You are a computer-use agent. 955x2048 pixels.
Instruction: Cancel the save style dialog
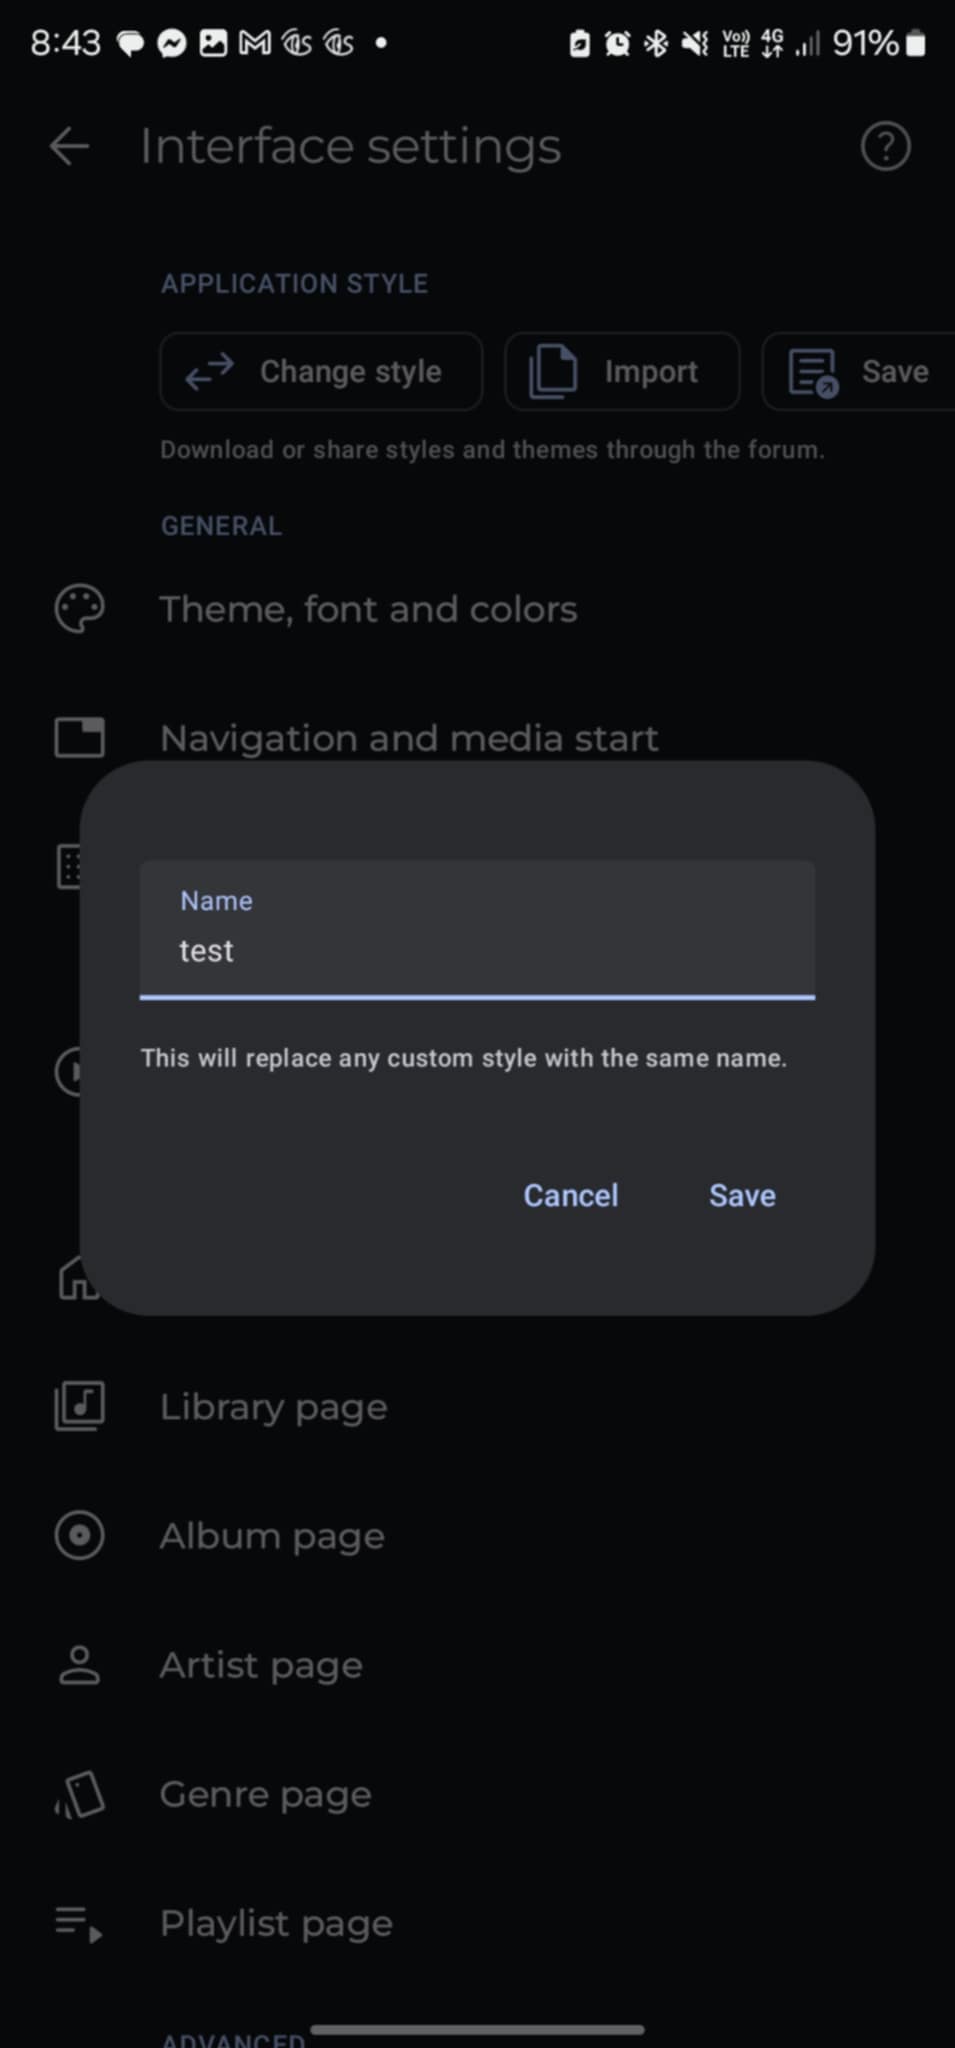[571, 1195]
